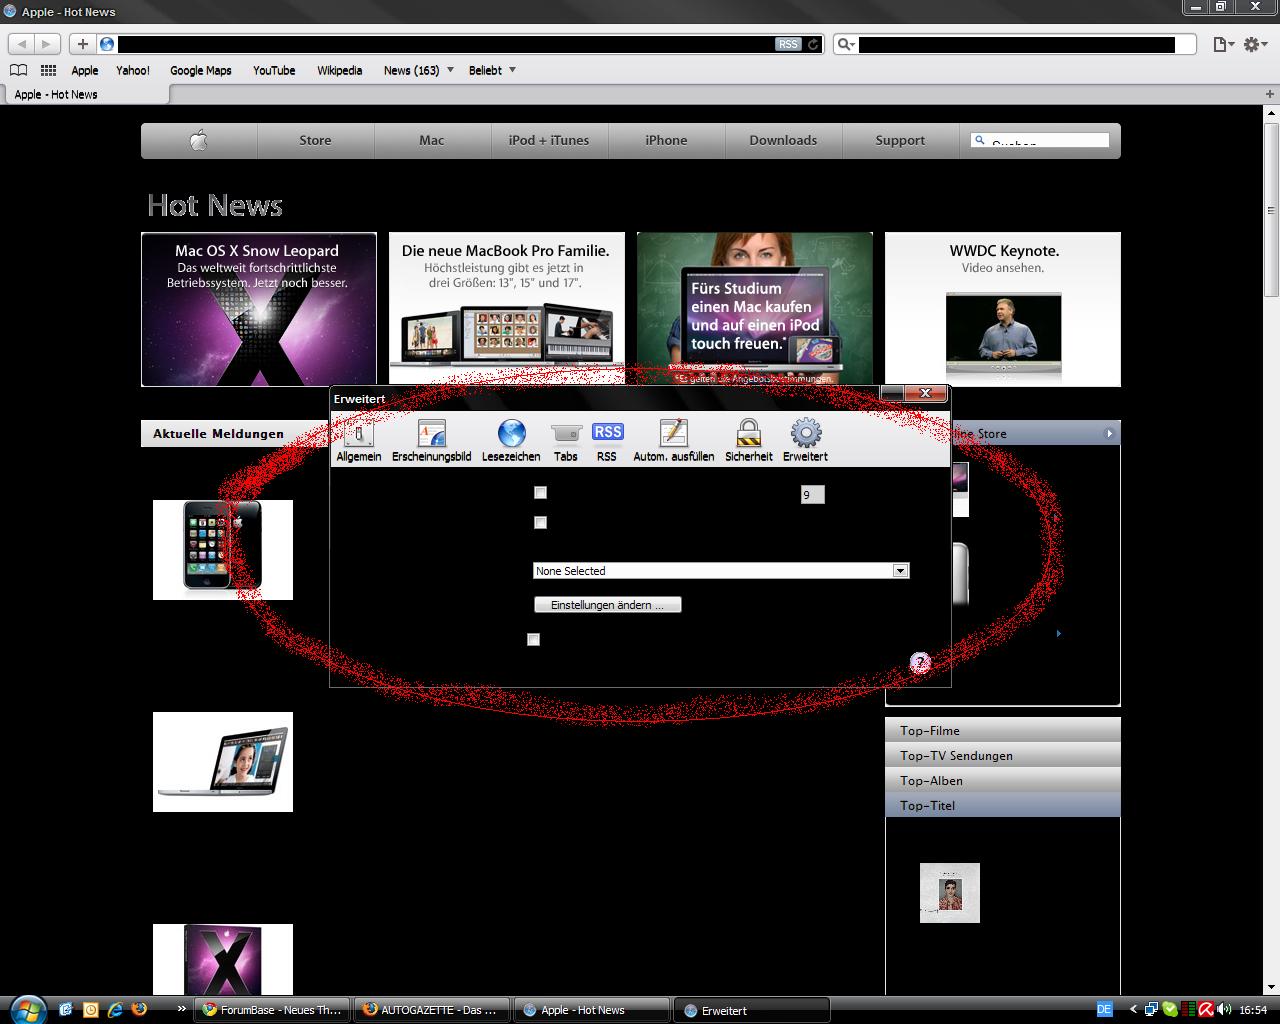
Task: Add bookmark with the plus button
Action: click(82, 44)
